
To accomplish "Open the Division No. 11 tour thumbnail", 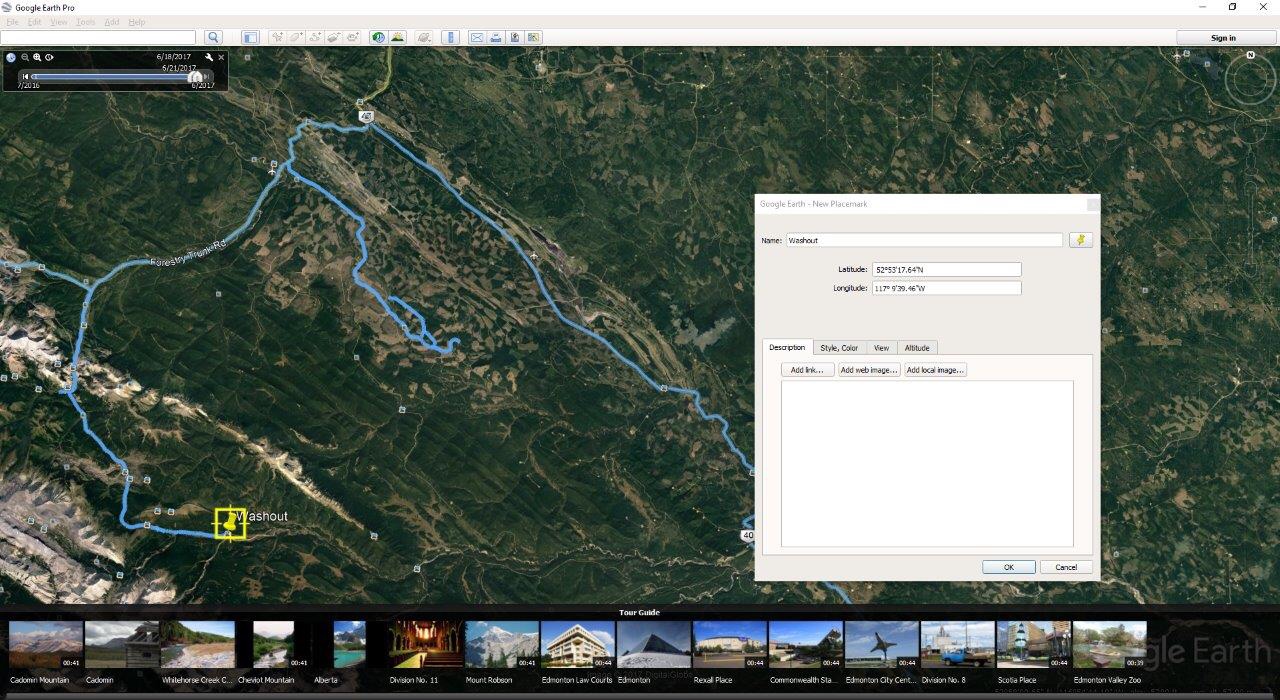I will coord(426,645).
